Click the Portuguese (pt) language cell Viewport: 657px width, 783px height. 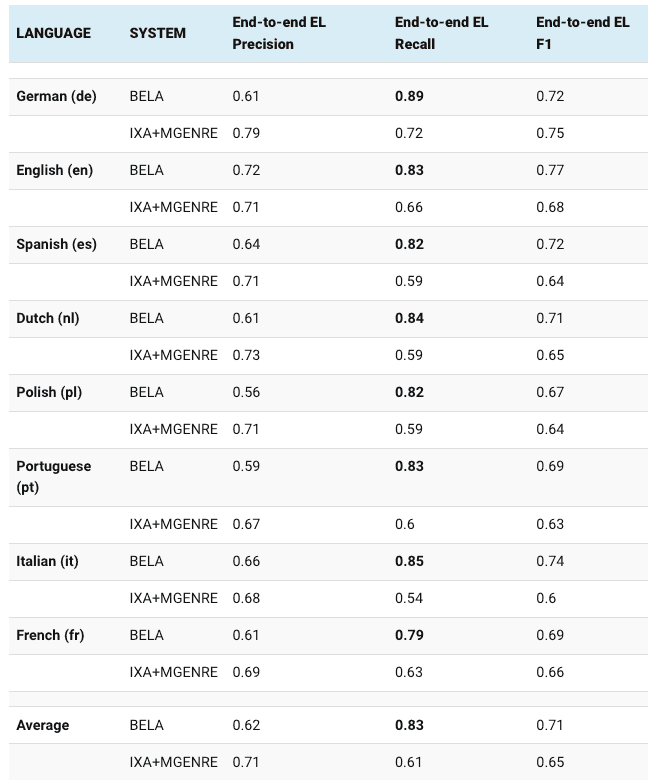[53, 476]
